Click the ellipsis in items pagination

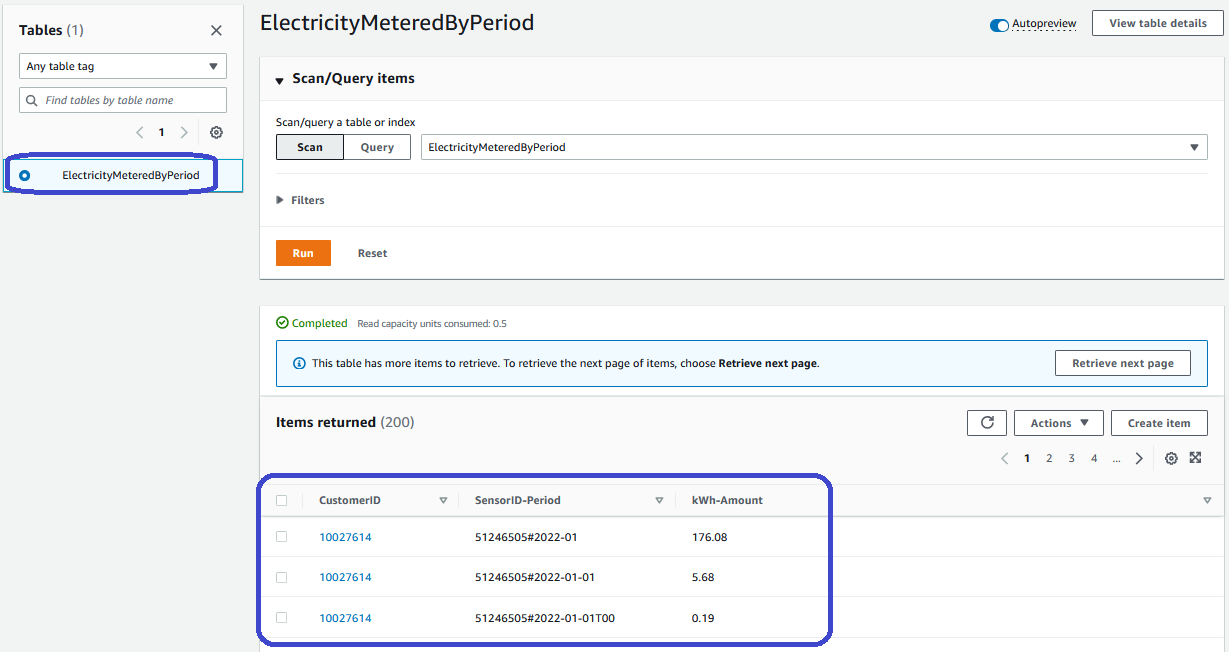click(x=1116, y=458)
